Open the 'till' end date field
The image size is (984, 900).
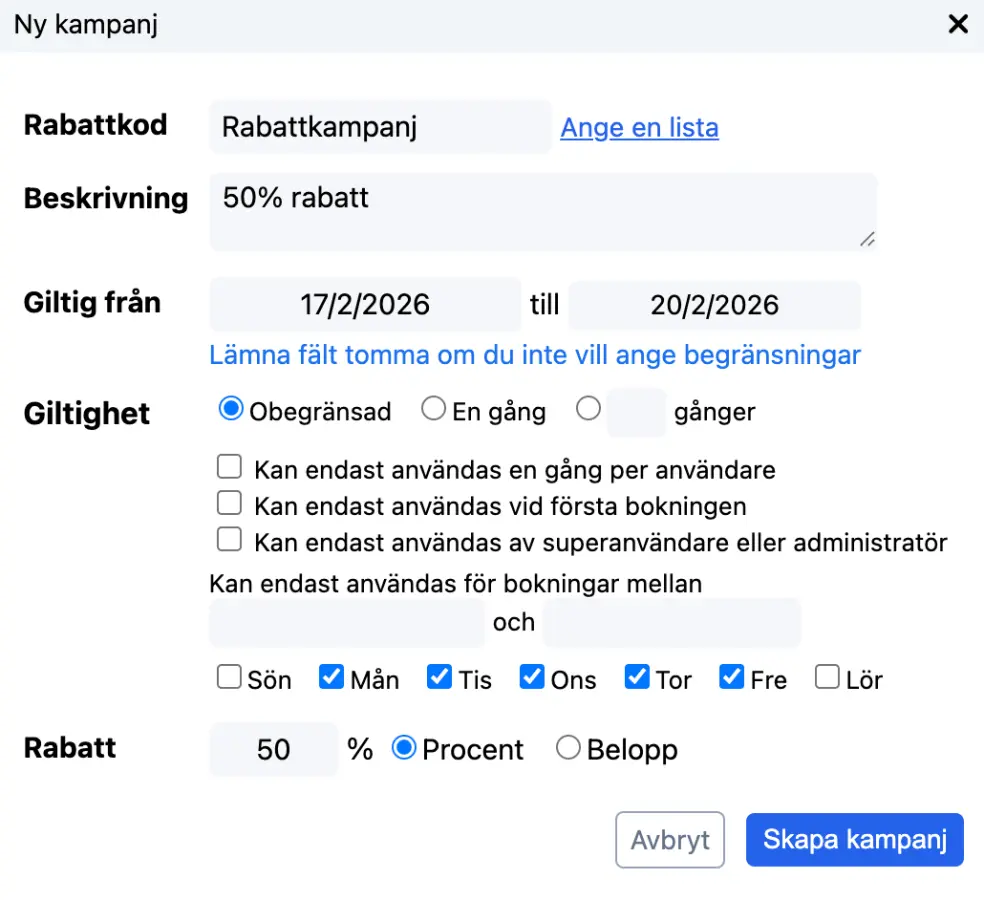[714, 305]
